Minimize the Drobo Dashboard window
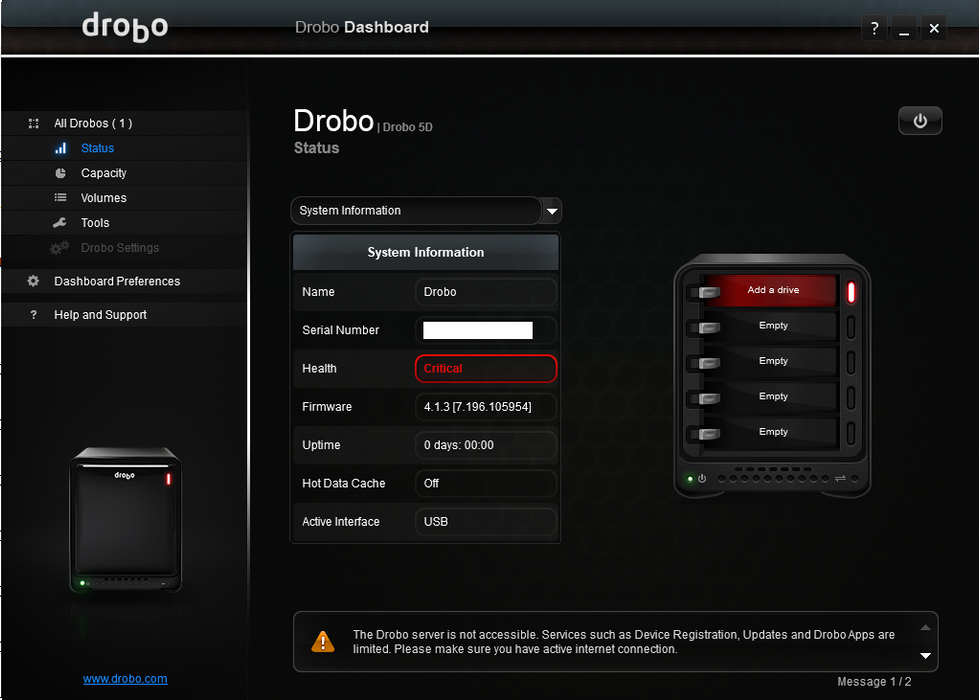Image resolution: width=979 pixels, height=700 pixels. pos(903,28)
